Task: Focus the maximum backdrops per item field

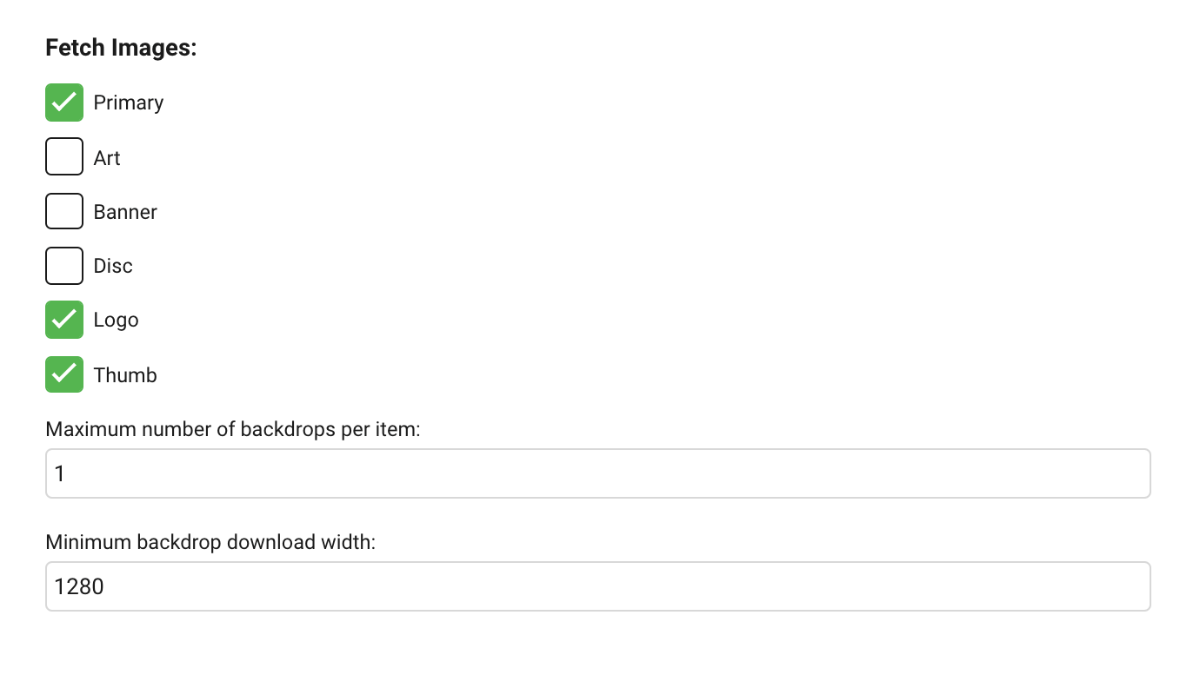Action: click(598, 473)
